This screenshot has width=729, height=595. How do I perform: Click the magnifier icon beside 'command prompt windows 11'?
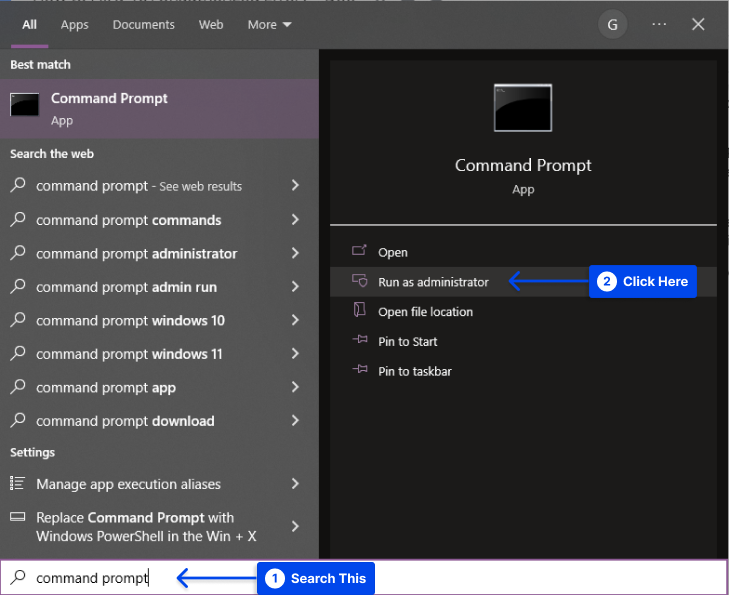coord(18,353)
